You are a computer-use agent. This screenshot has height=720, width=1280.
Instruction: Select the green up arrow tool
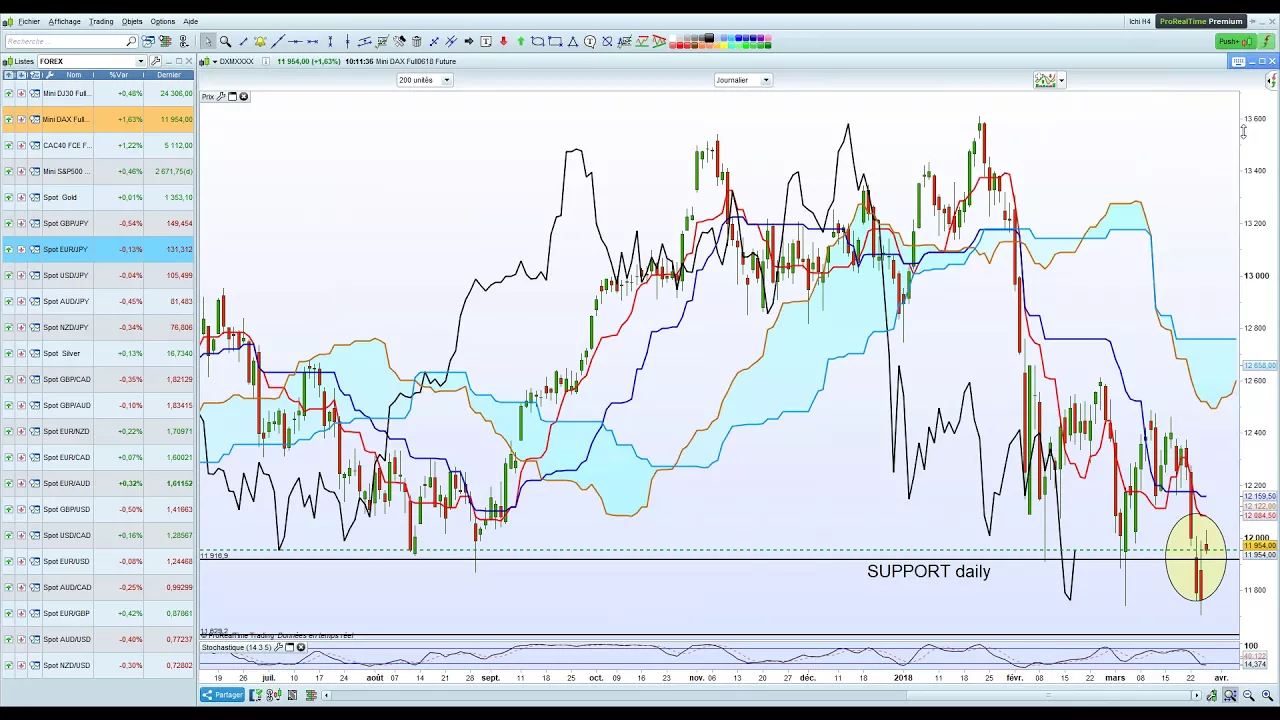[x=520, y=41]
